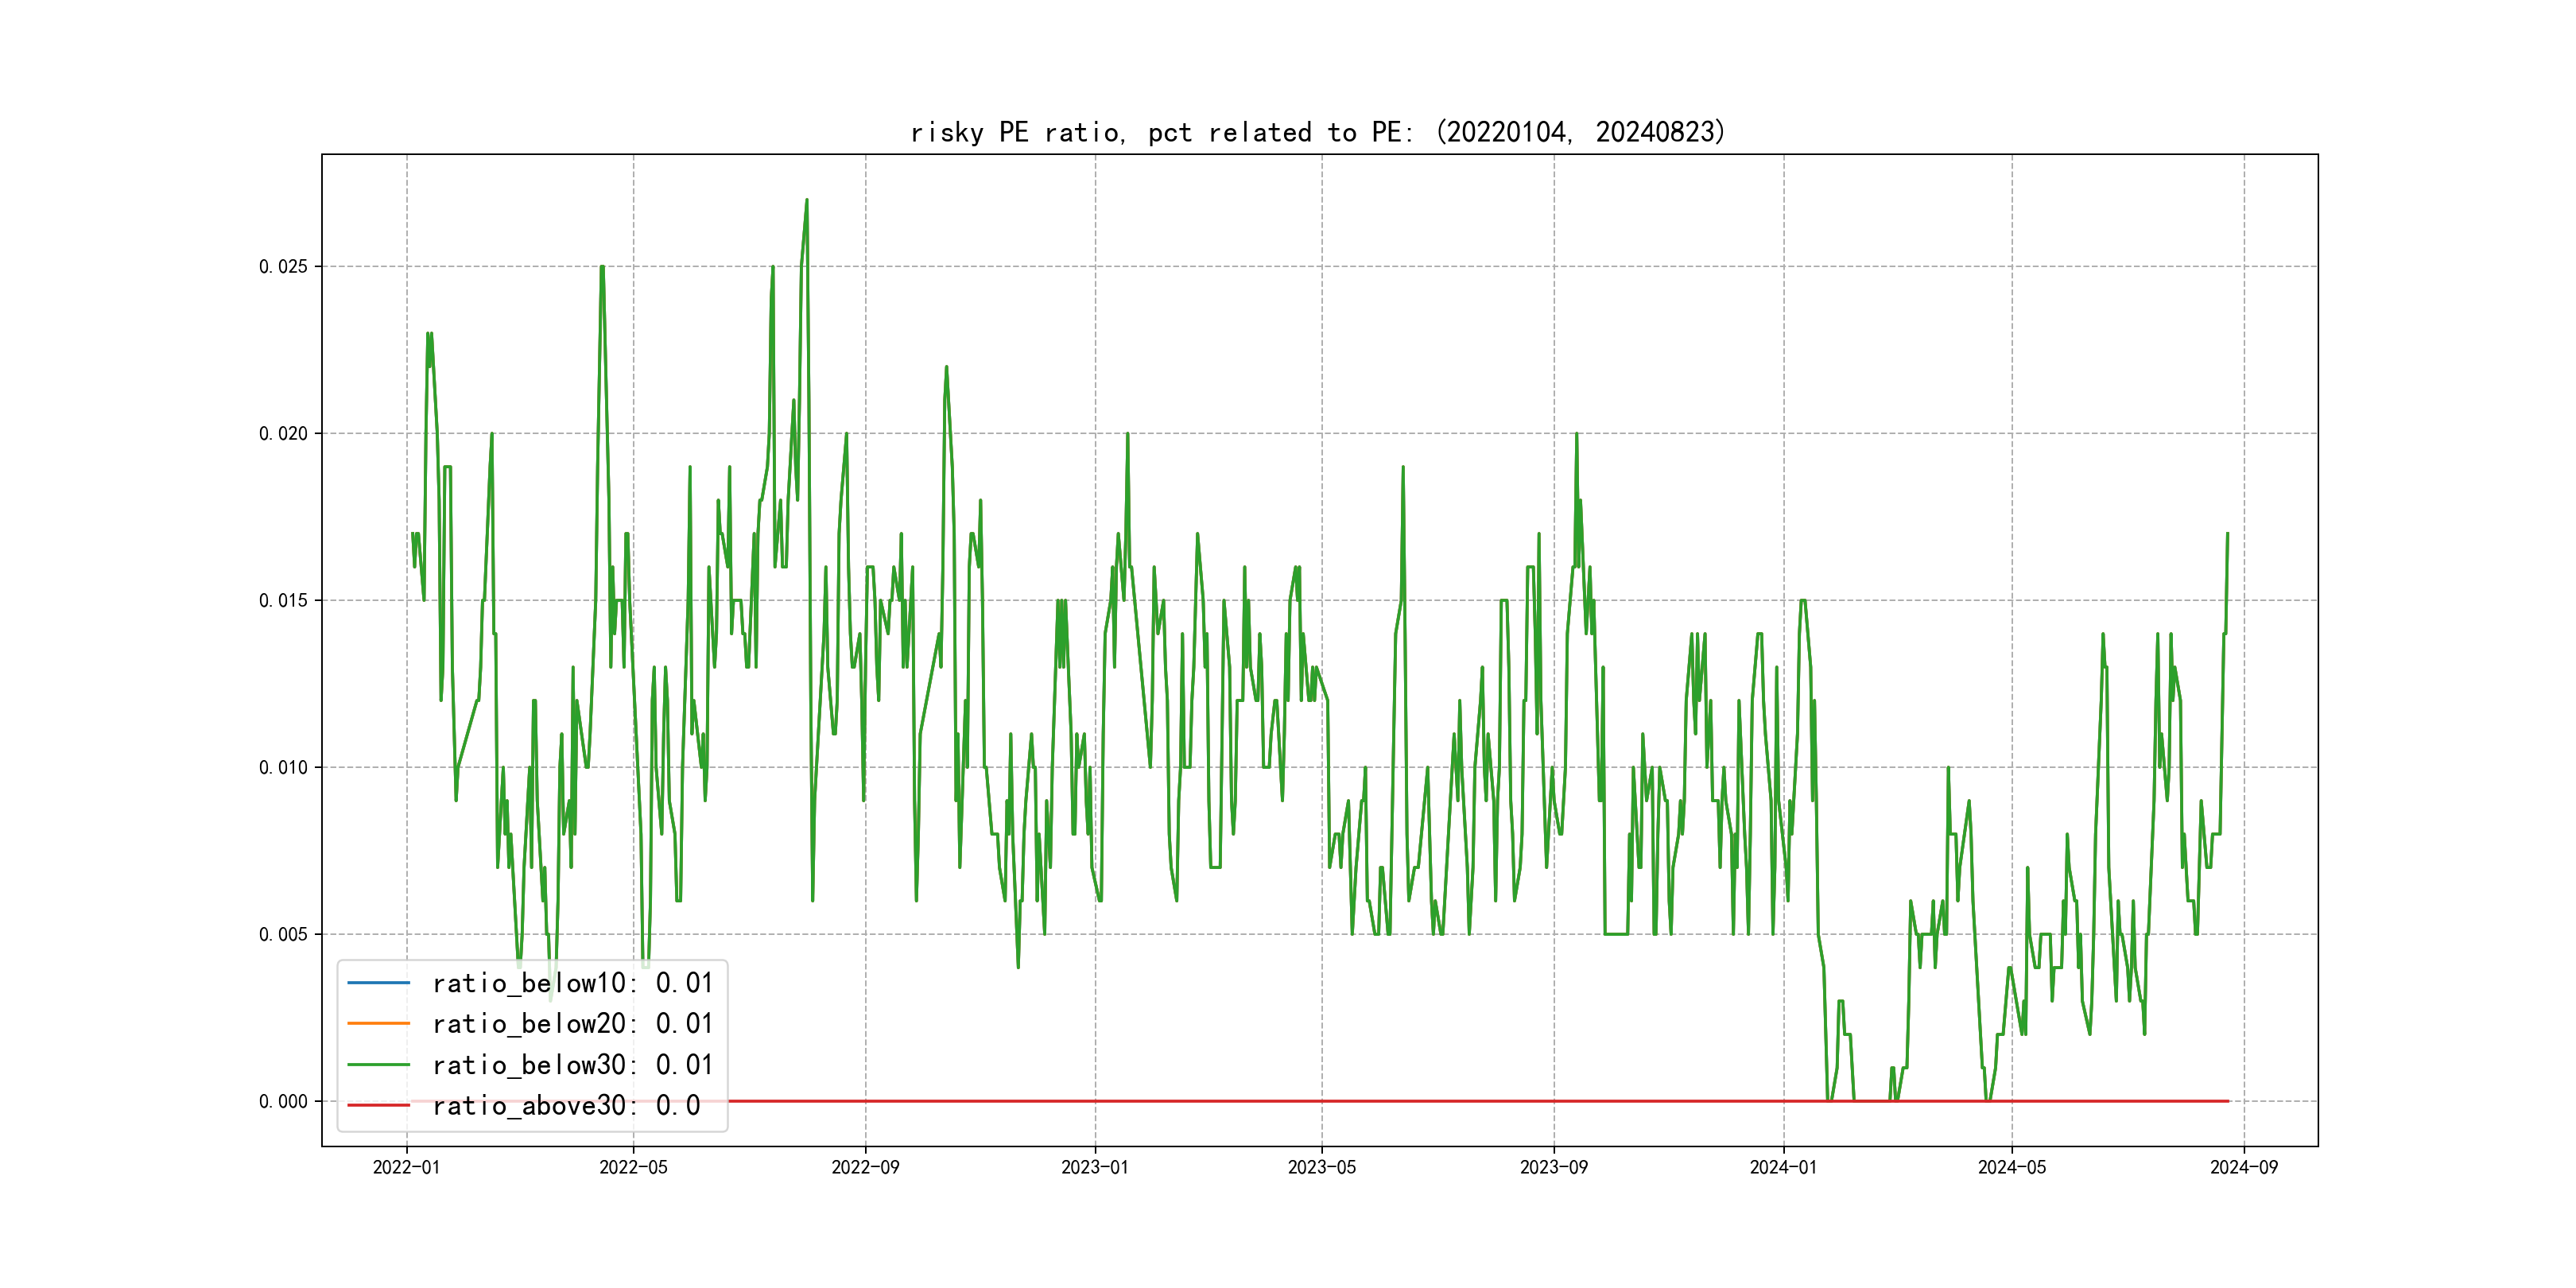Click the 0.015 y-axis tick label
This screenshot has width=2576, height=1288.
tap(283, 600)
